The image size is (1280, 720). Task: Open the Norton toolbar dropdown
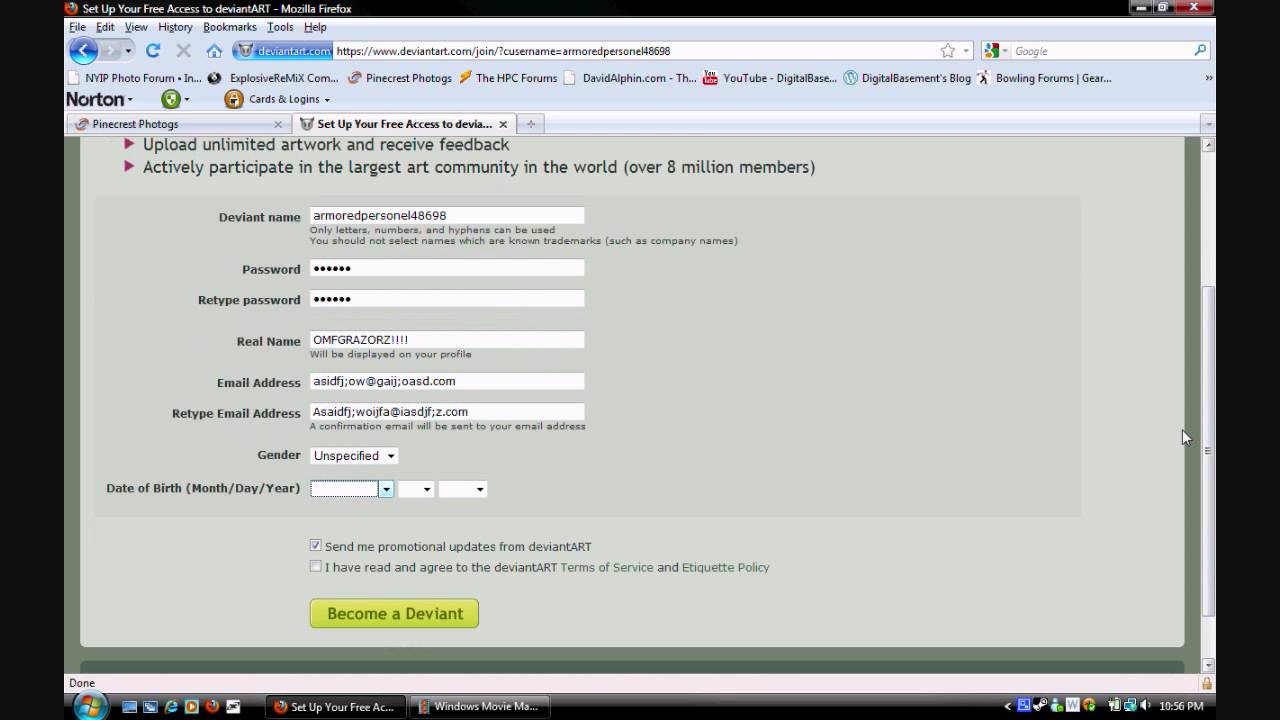(100, 99)
